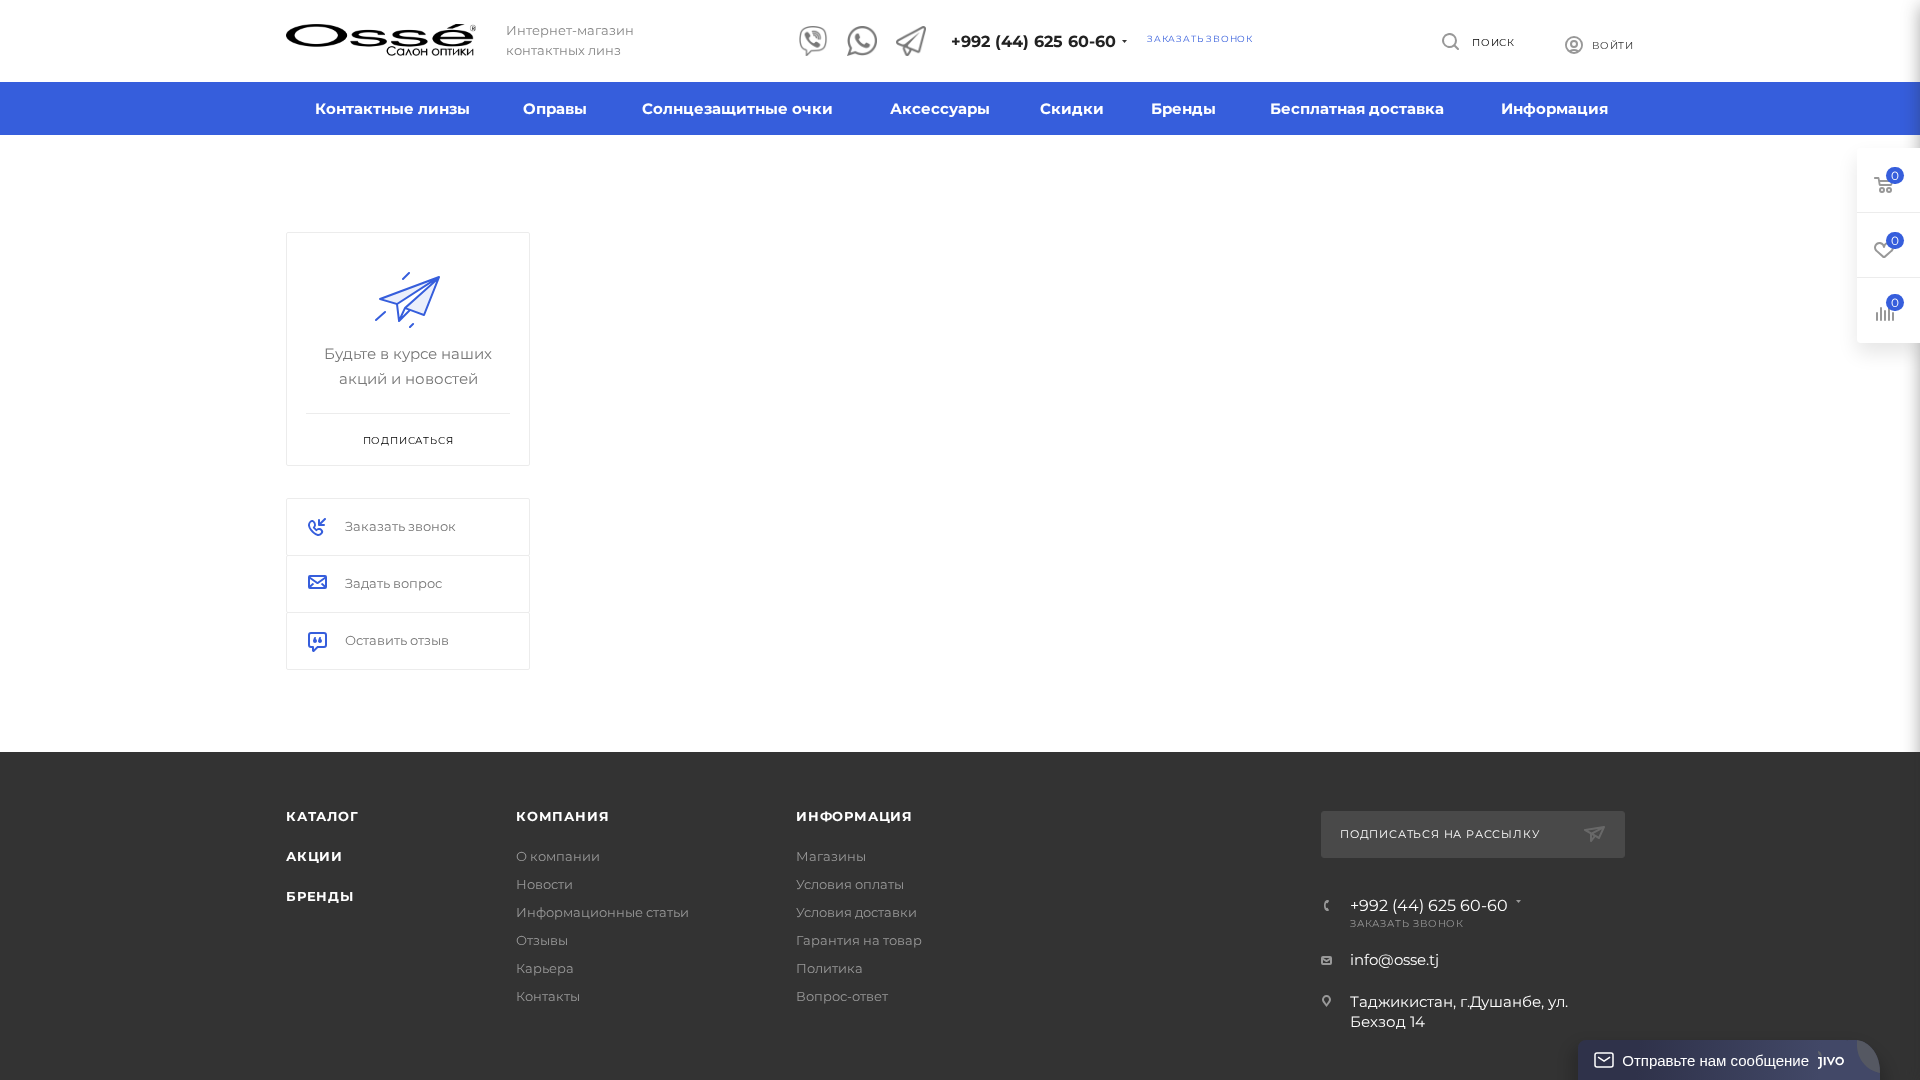
Task: Click phone icon next to Заказать звонок
Action: [x=317, y=527]
